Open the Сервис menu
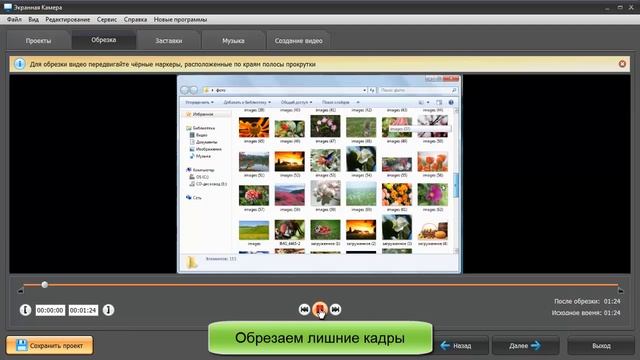This screenshot has height=360, width=640. click(107, 20)
